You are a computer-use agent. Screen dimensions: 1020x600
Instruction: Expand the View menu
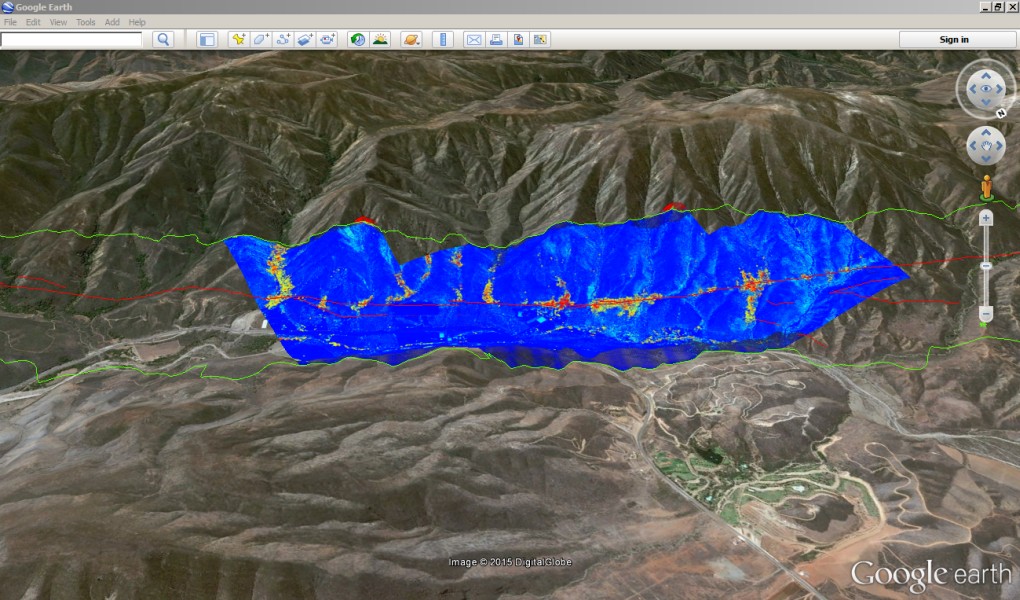pos(59,22)
